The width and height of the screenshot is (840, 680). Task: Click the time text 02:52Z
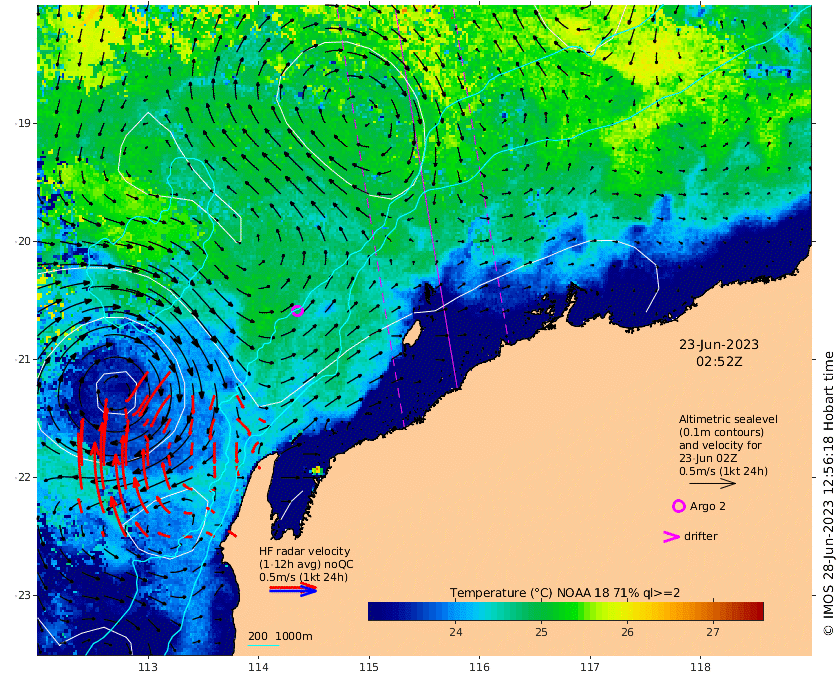[719, 361]
